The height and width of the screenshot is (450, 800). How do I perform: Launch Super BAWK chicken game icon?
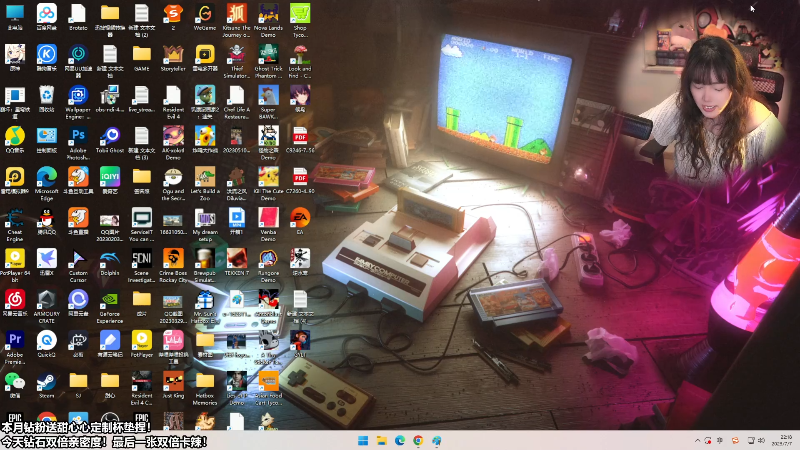[268, 102]
